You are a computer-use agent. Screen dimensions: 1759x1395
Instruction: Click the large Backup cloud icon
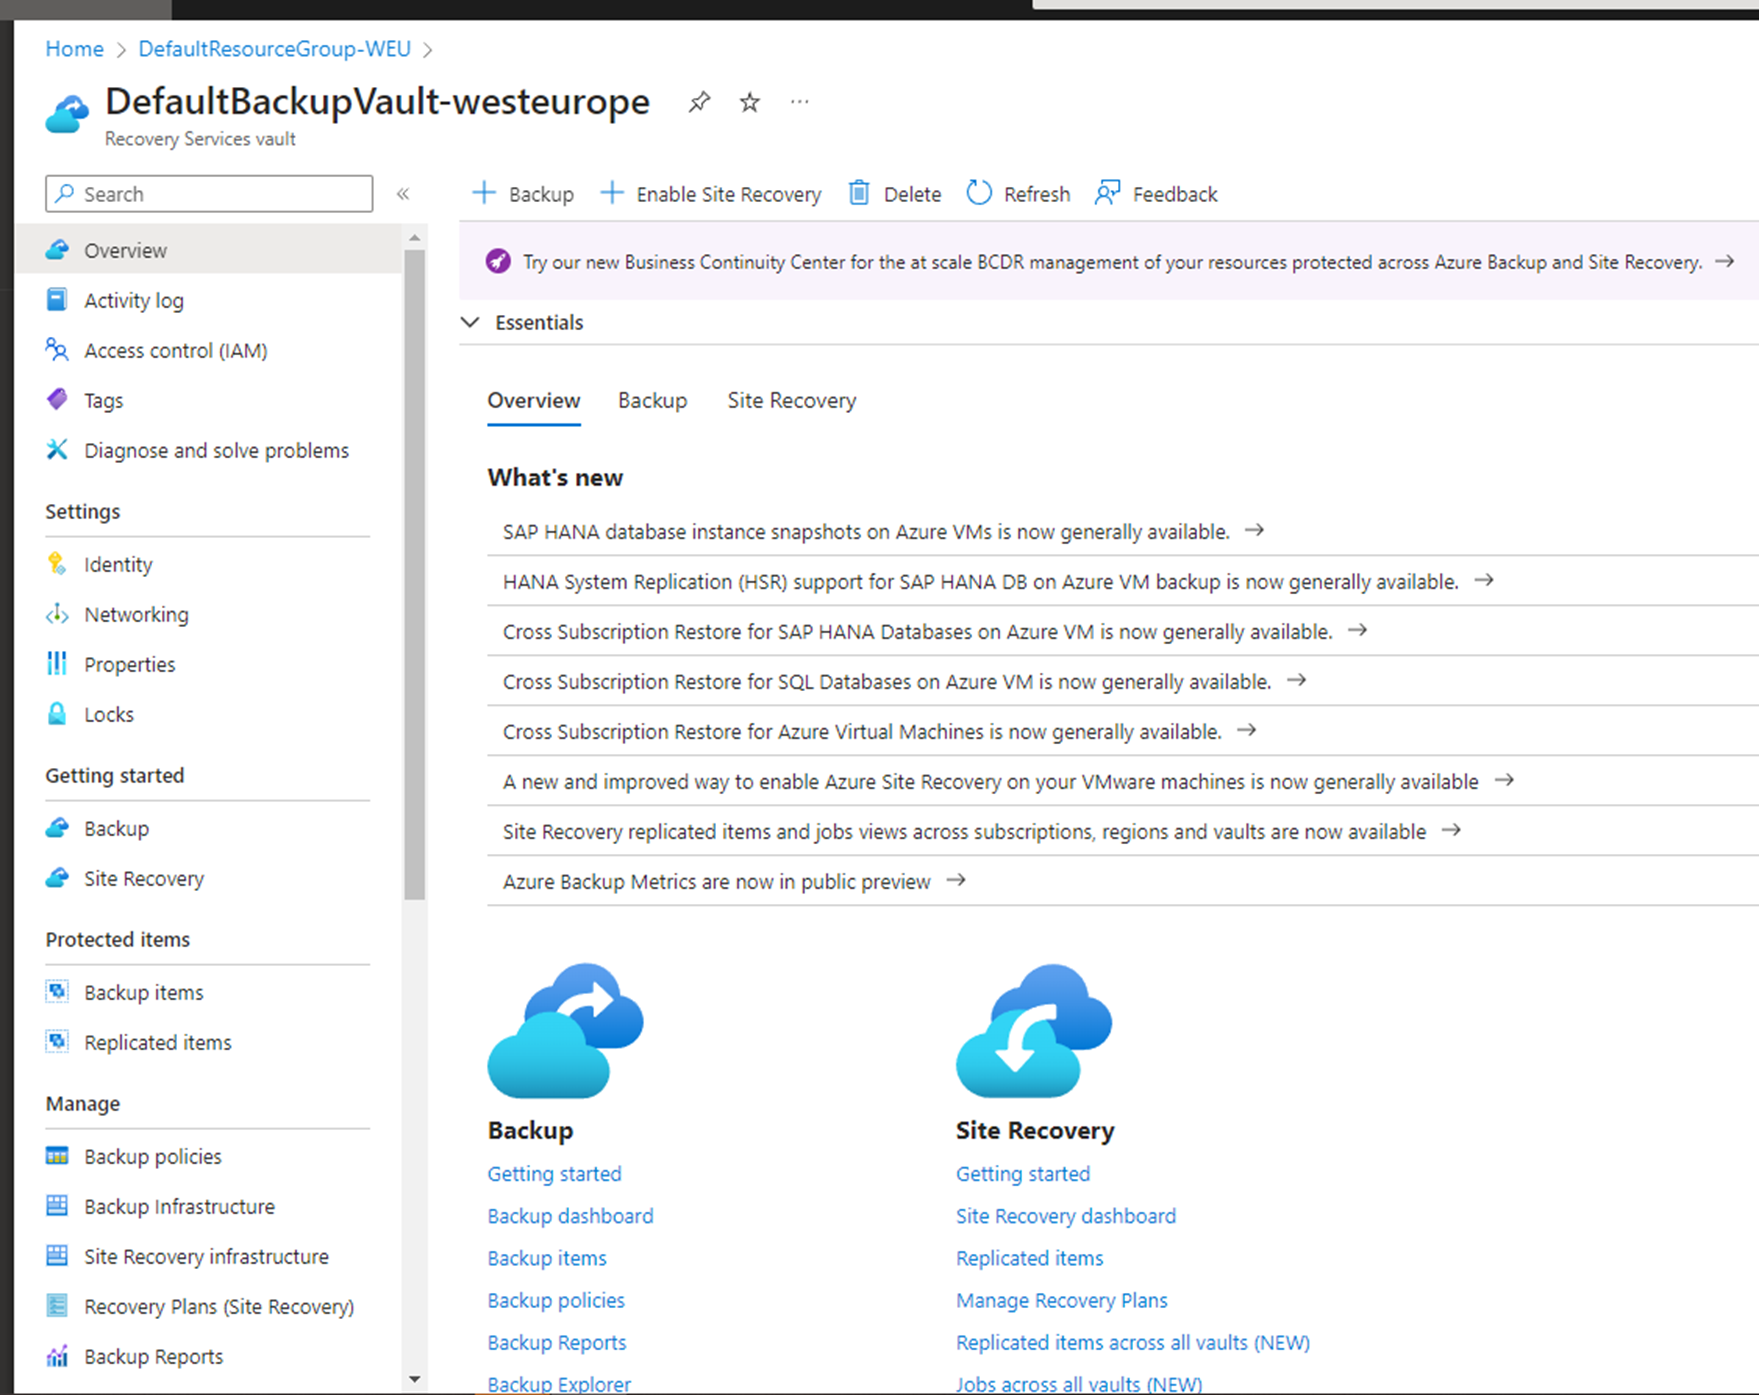click(565, 1030)
